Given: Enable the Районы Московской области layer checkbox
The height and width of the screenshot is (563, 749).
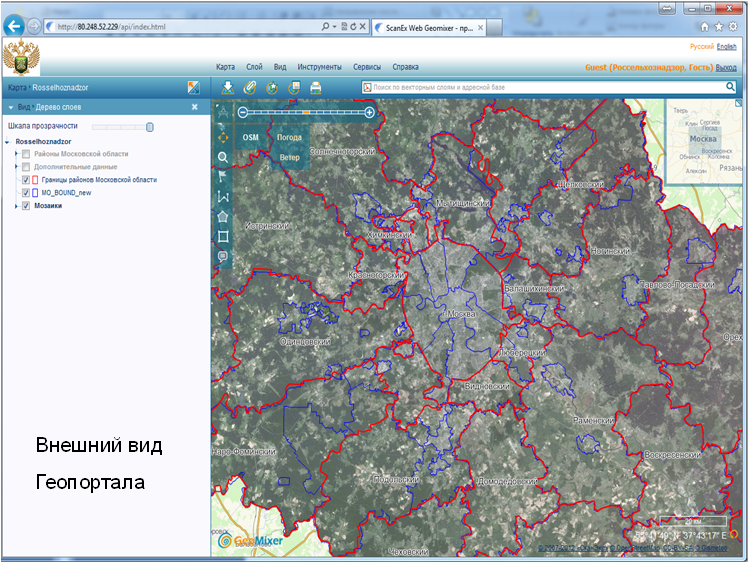Looking at the screenshot, I should (x=26, y=154).
